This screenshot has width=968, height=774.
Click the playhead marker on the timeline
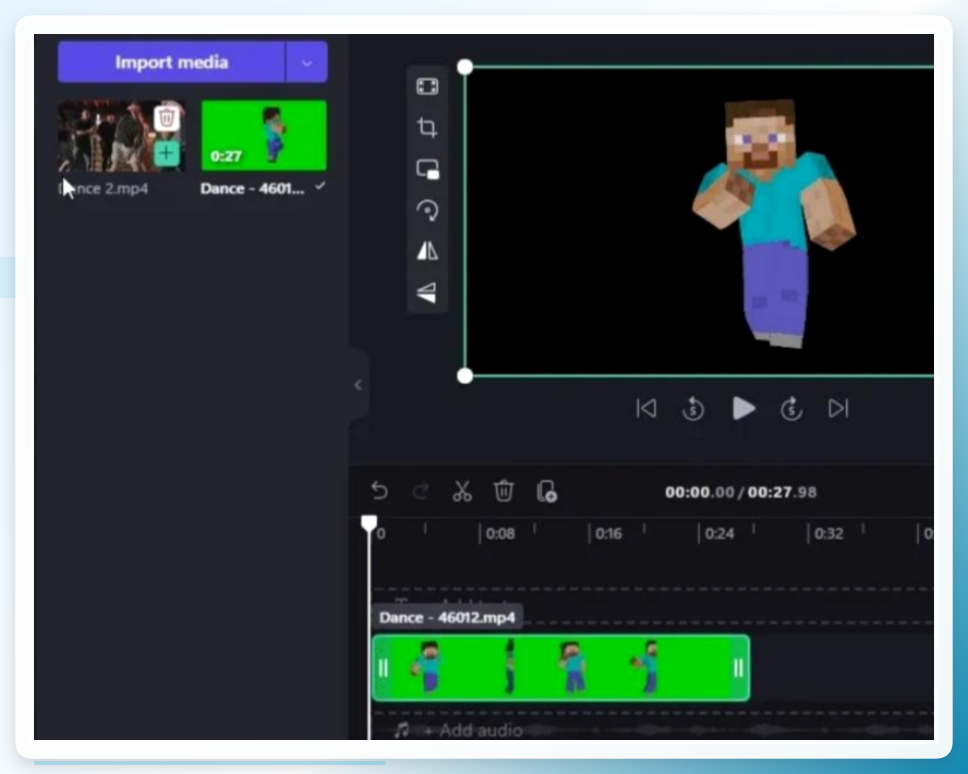(x=369, y=523)
